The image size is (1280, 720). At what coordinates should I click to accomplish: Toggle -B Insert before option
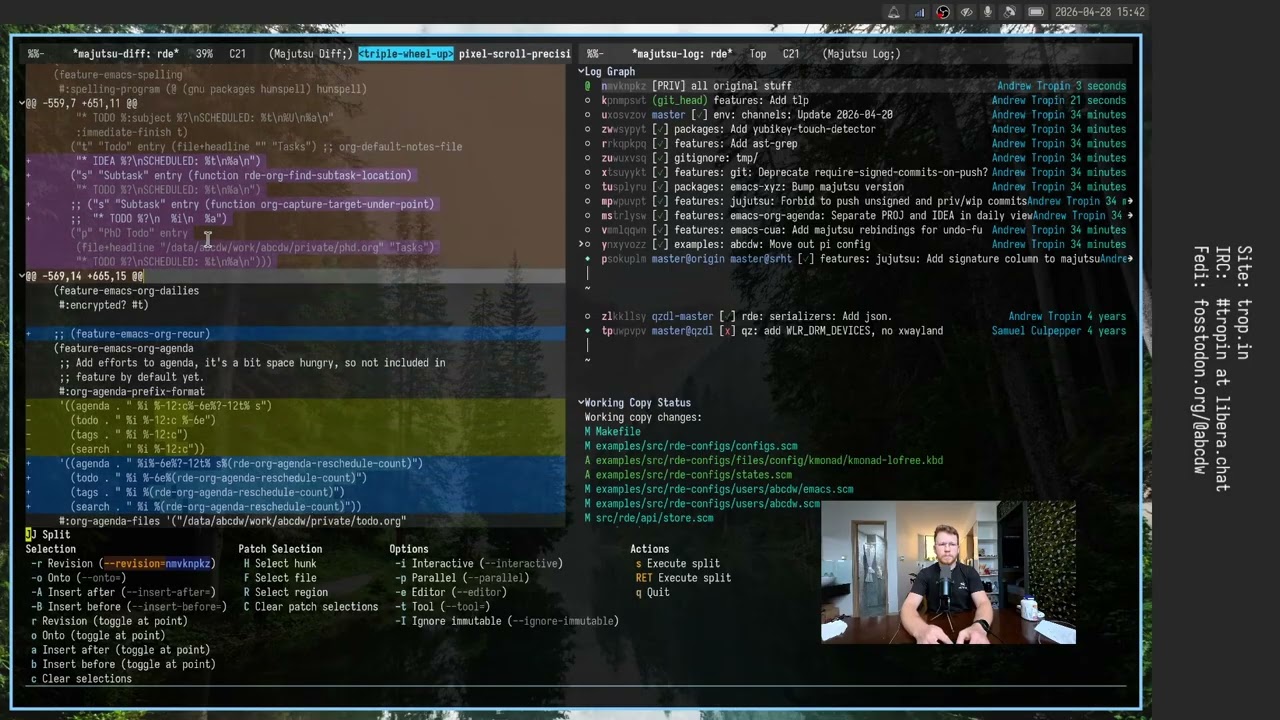[129, 607]
